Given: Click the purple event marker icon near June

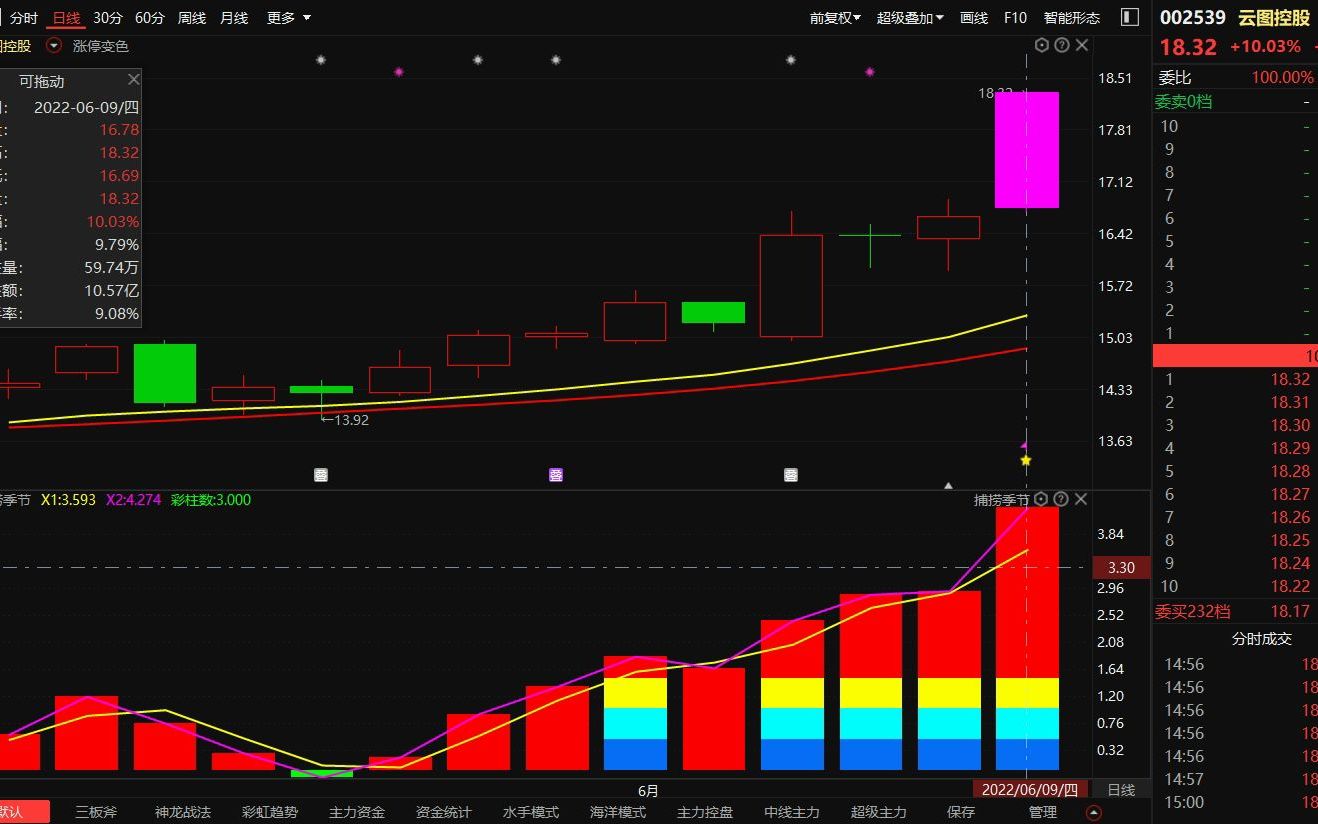Looking at the screenshot, I should coord(556,475).
